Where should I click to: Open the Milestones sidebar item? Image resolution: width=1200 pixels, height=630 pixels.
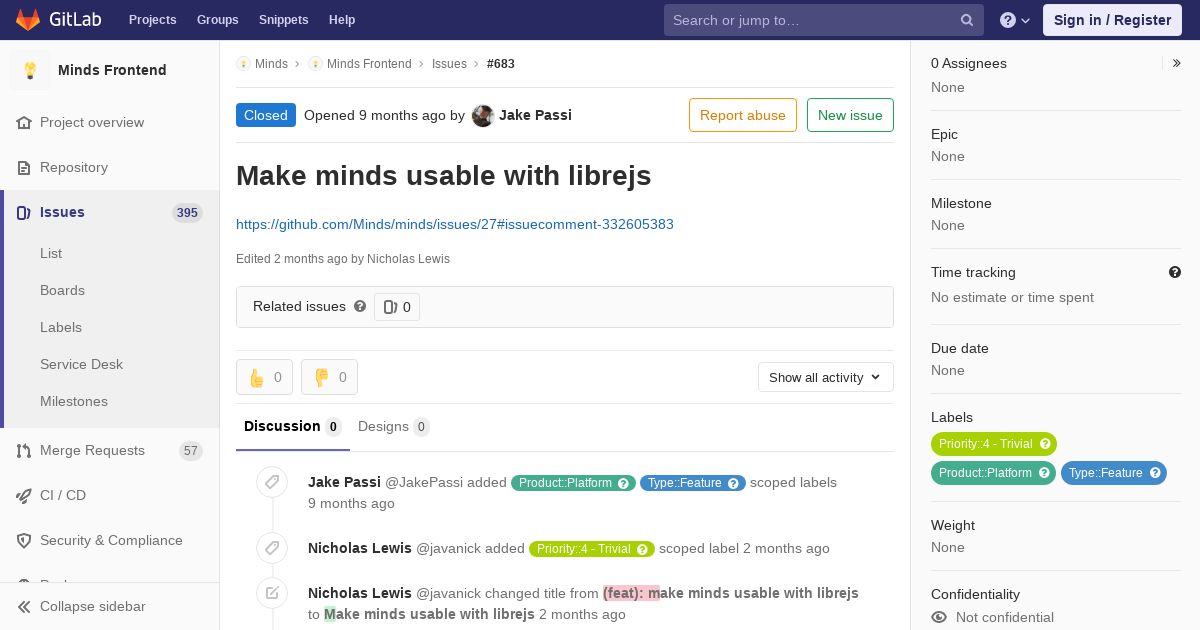74,401
